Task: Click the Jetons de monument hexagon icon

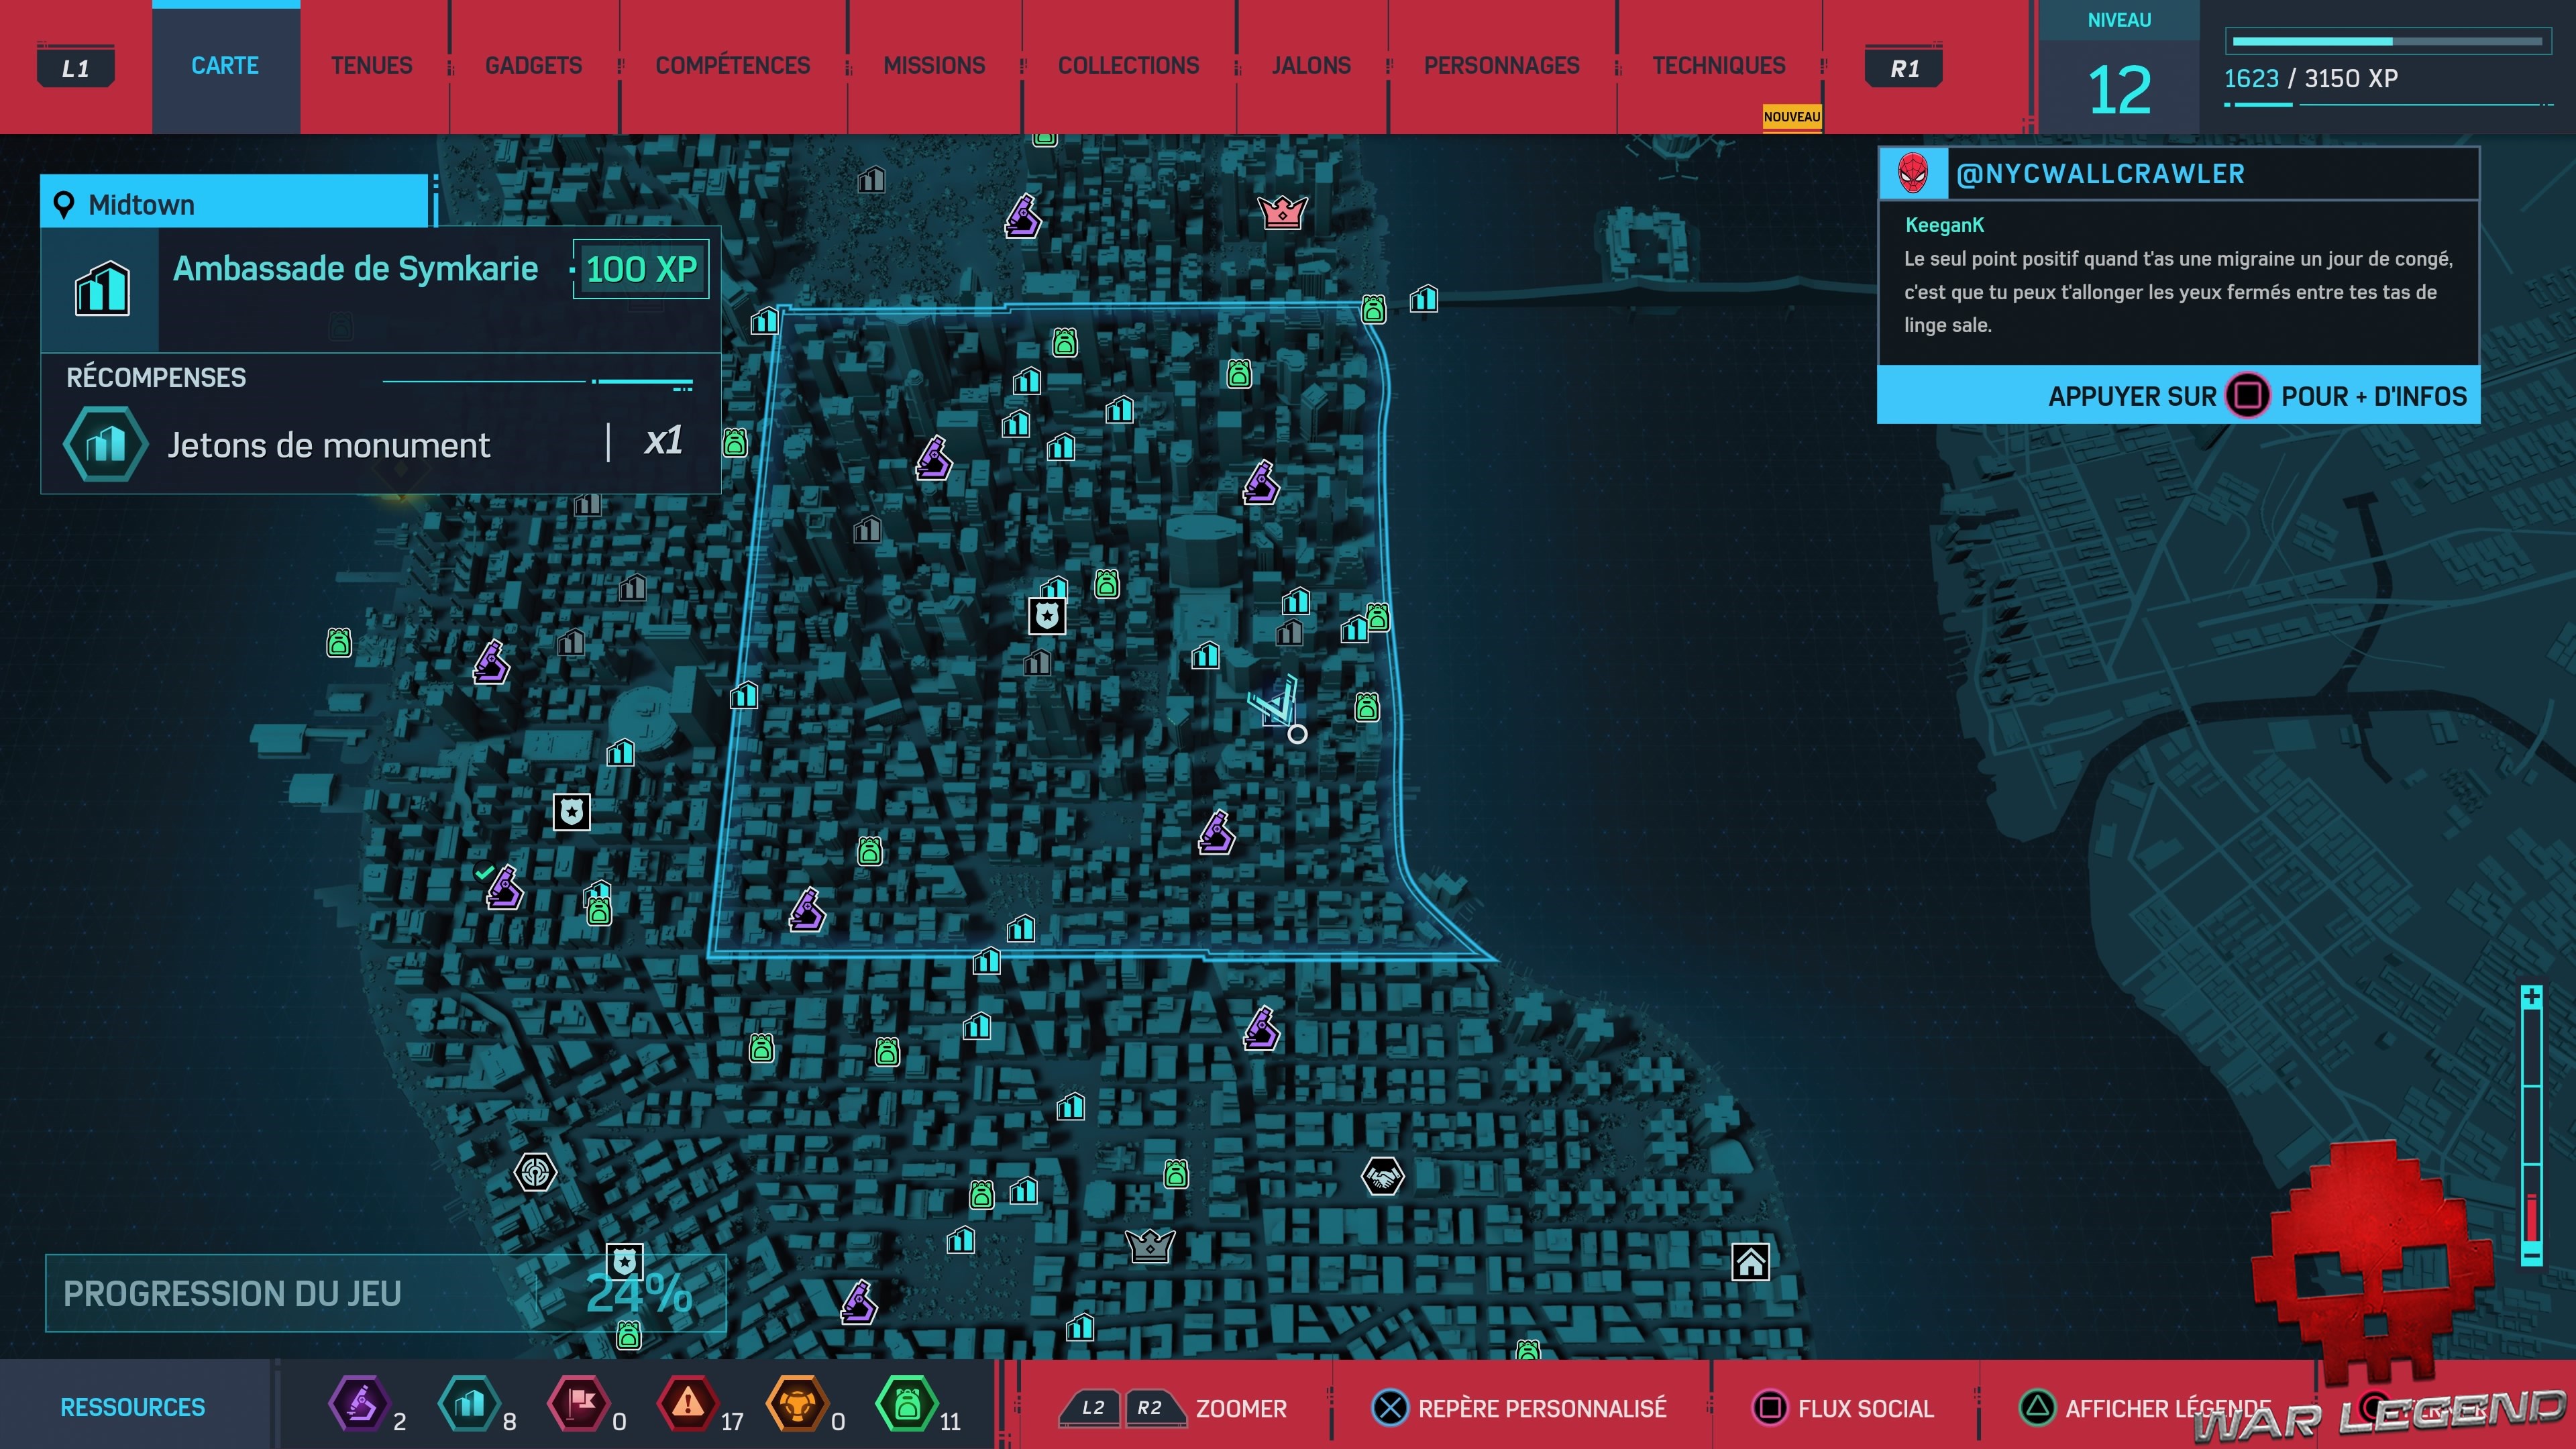Action: (x=105, y=445)
